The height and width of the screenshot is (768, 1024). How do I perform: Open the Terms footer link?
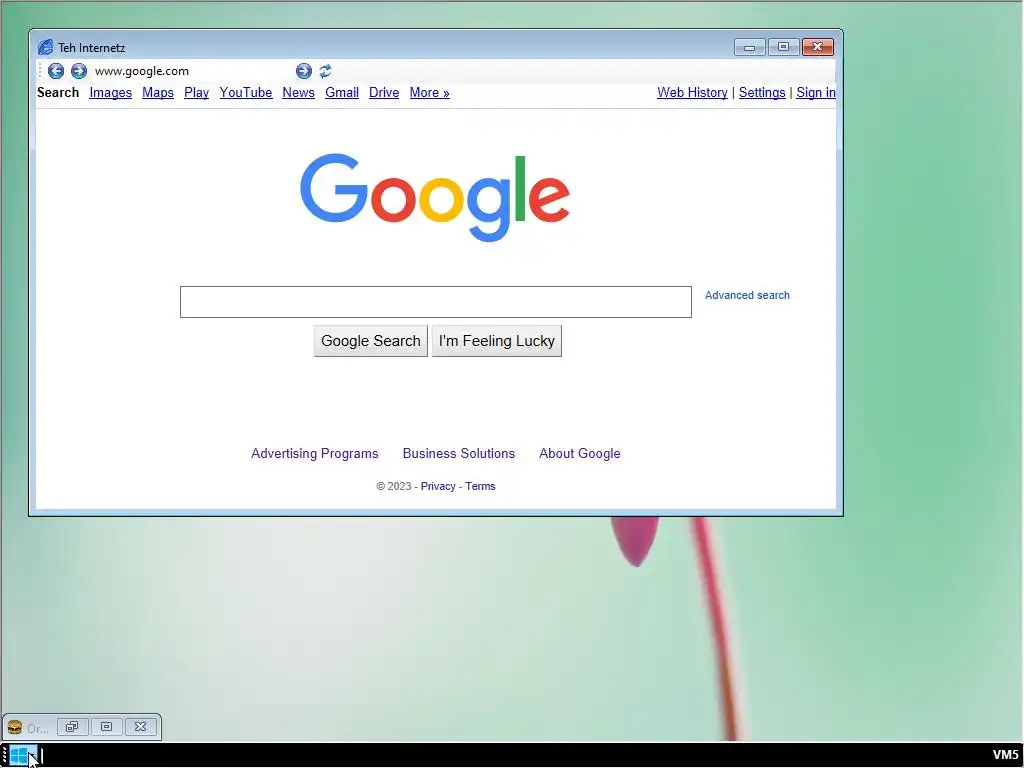(480, 486)
